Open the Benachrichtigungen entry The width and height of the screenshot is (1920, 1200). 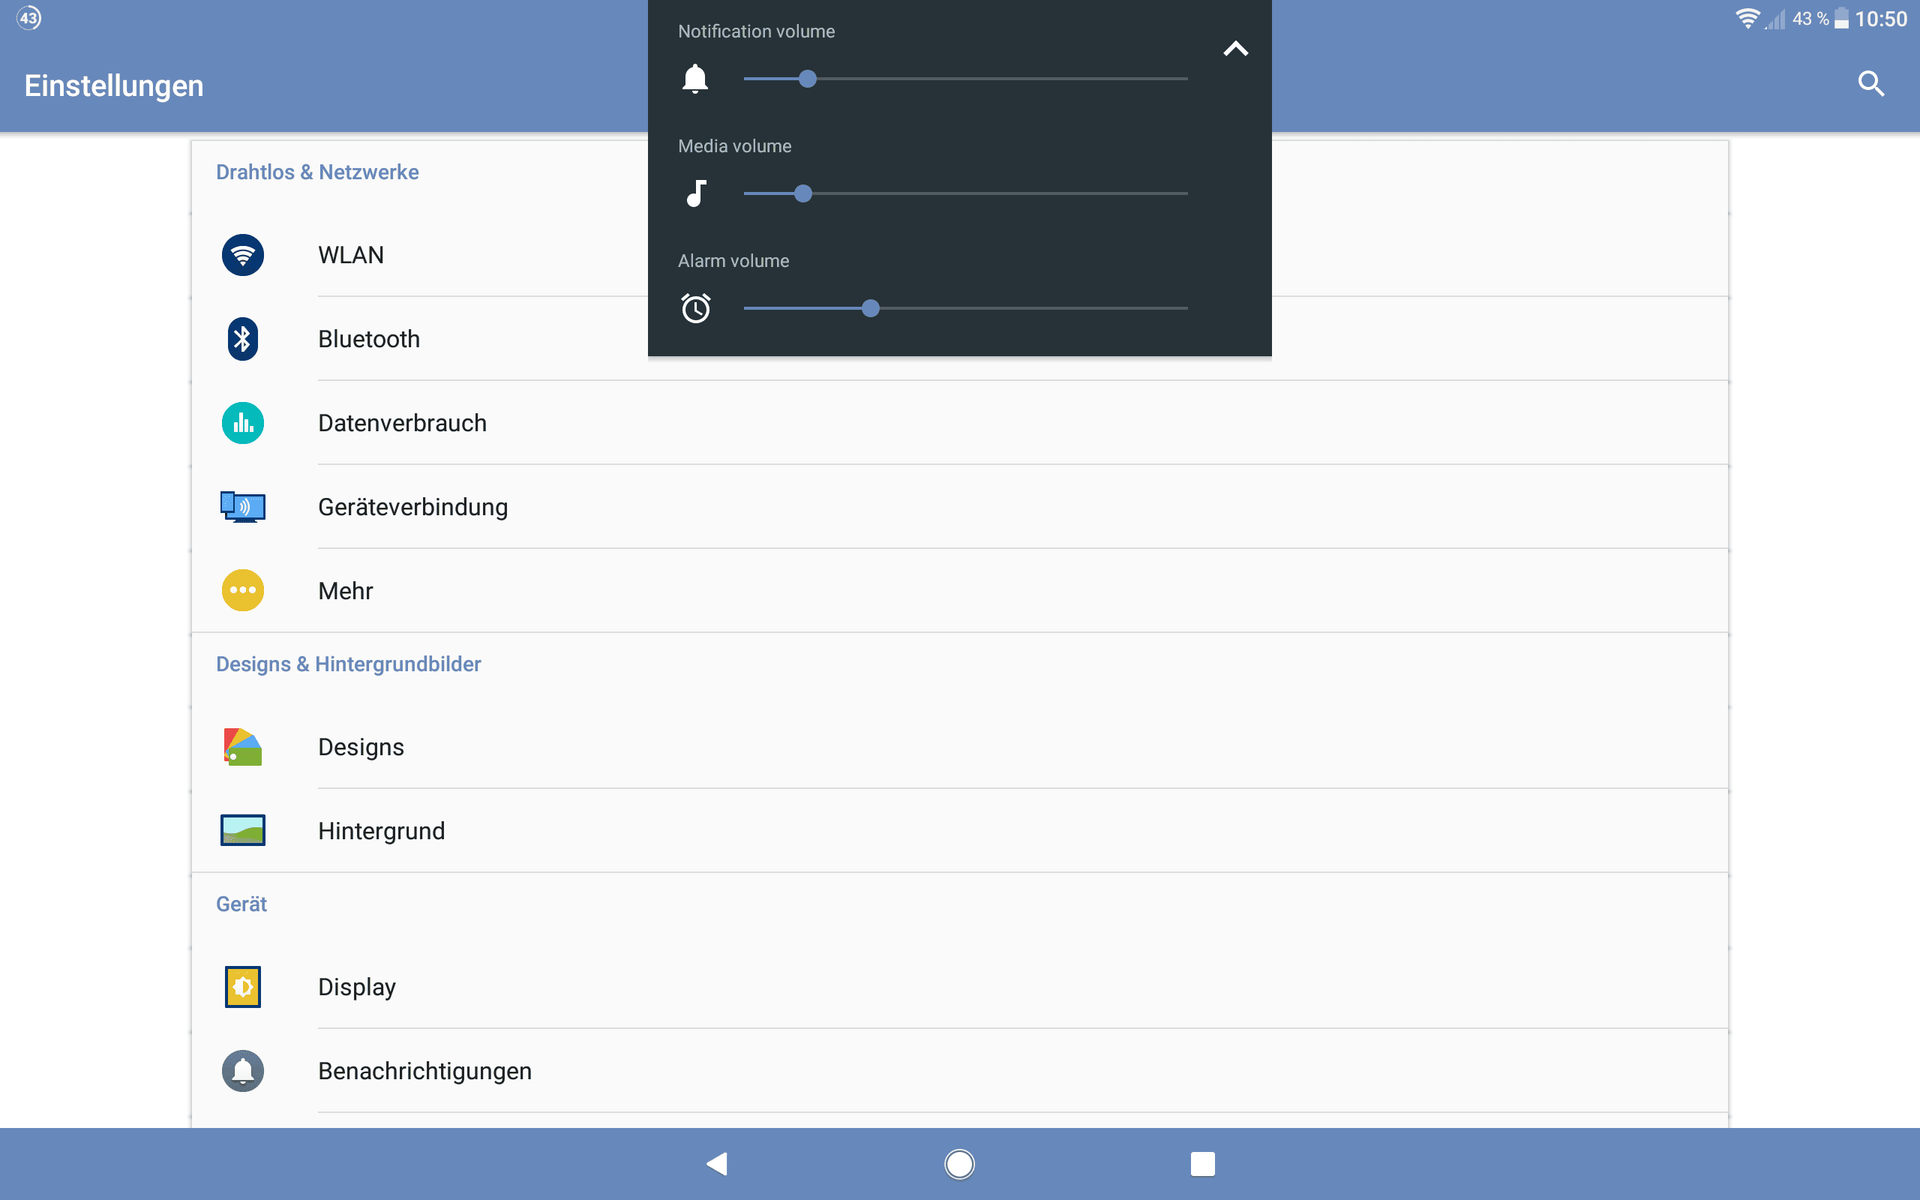coord(960,1071)
